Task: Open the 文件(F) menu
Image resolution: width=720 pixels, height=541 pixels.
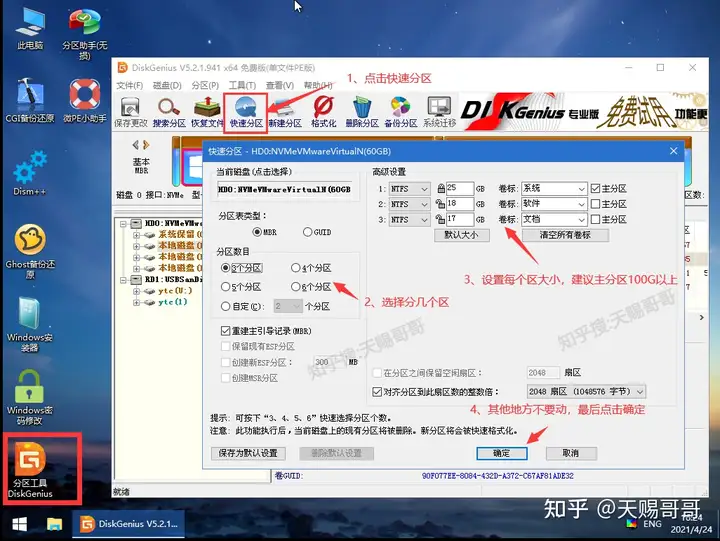Action: [129, 85]
